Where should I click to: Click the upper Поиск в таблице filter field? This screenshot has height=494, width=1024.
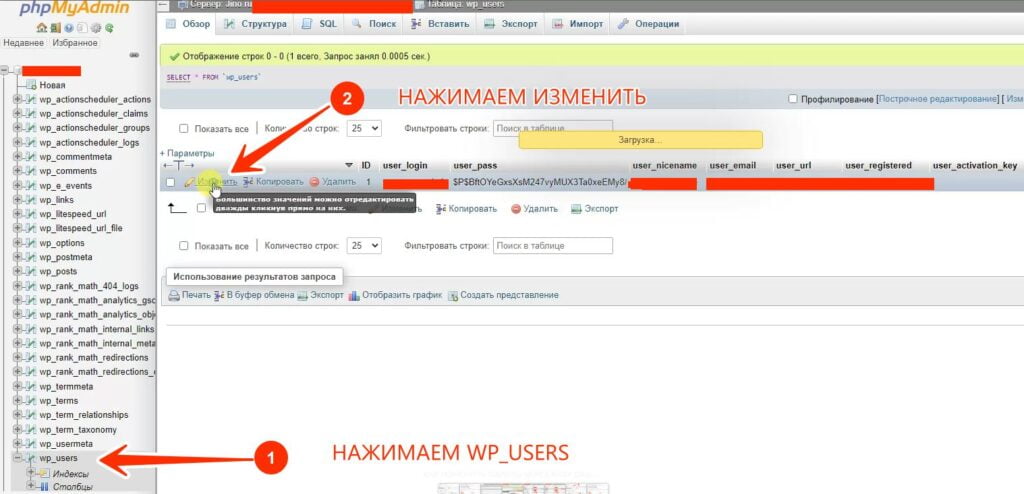pyautogui.click(x=552, y=129)
